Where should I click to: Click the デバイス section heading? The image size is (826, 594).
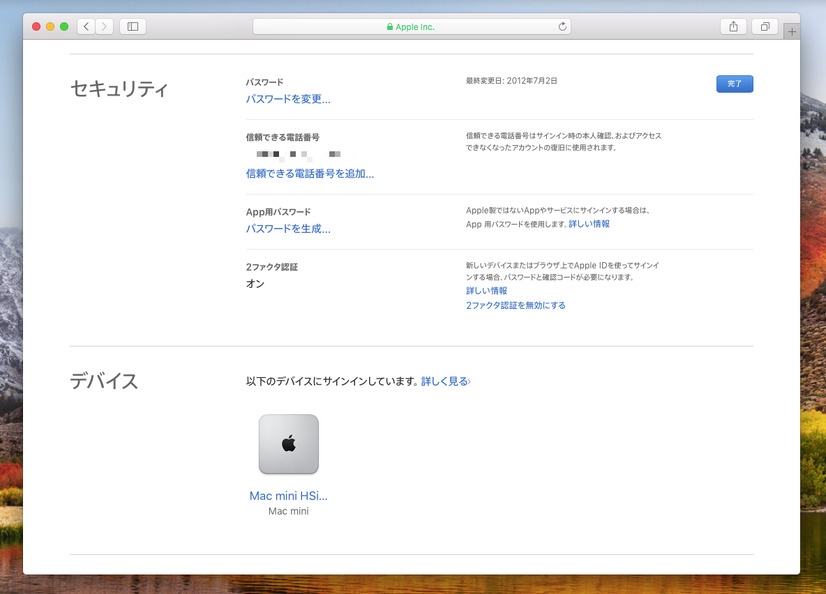(104, 381)
